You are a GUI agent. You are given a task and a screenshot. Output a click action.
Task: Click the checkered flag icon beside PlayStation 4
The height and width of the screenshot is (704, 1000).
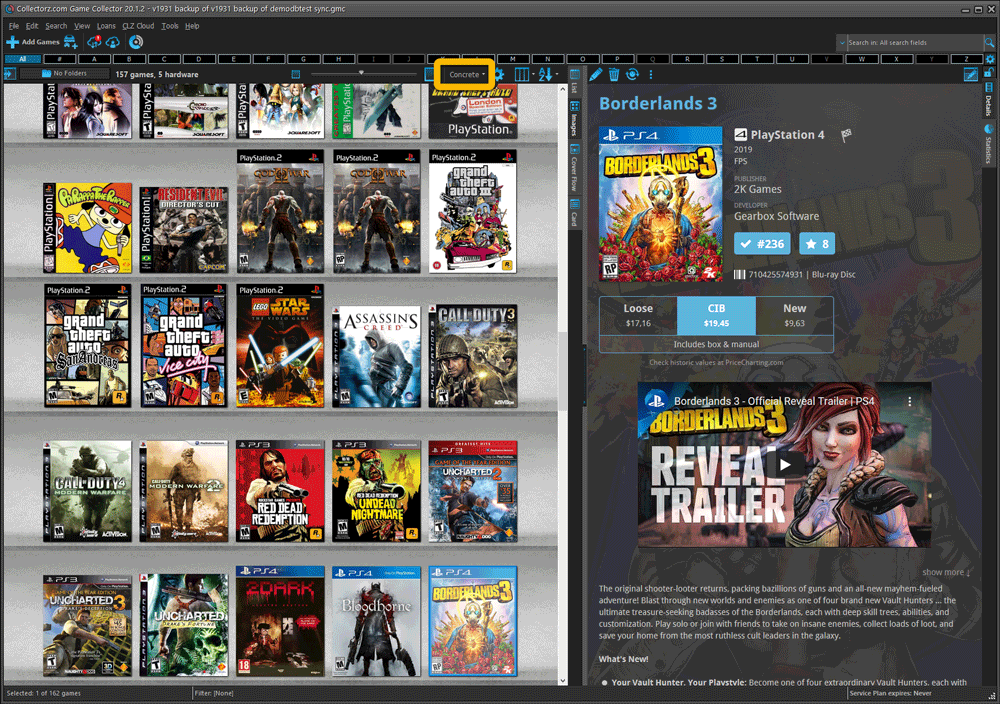click(x=846, y=135)
